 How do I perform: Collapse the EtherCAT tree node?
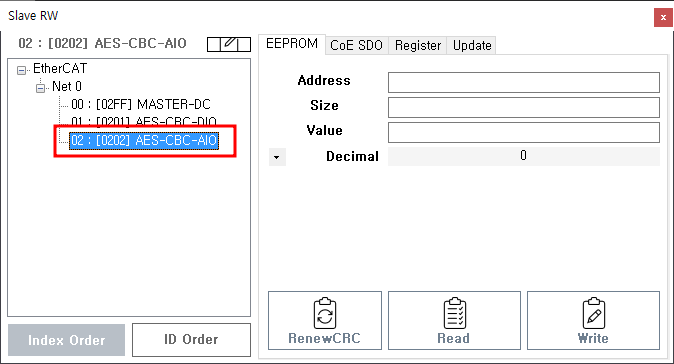[21, 70]
